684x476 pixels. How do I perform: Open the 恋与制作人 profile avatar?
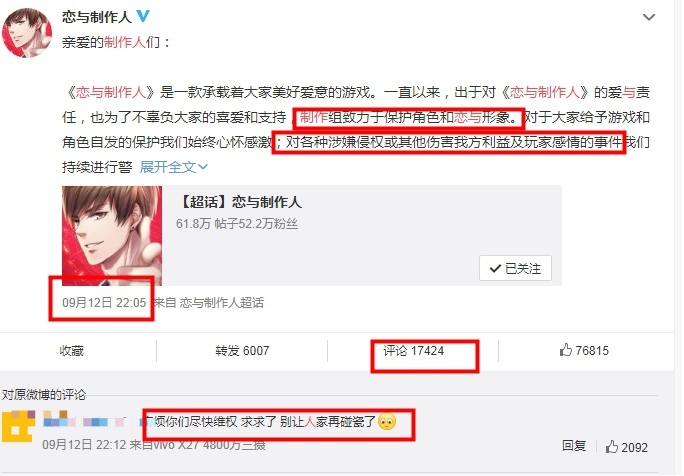(x=27, y=33)
